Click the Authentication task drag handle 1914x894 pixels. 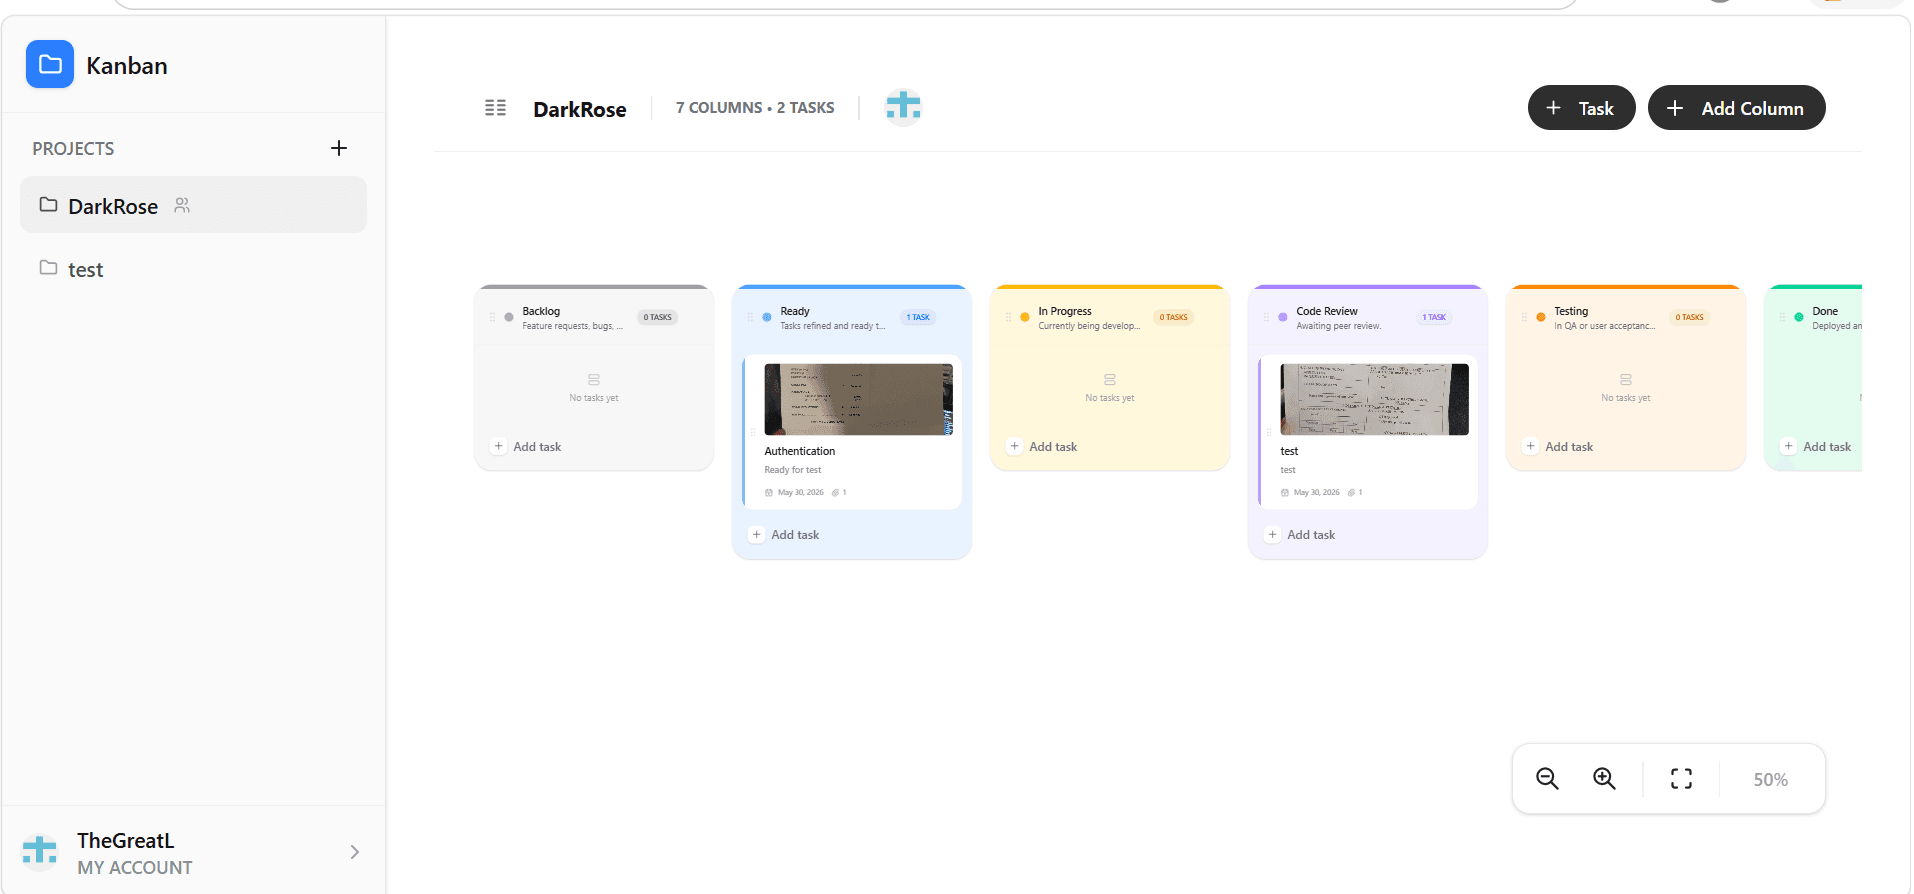[753, 433]
